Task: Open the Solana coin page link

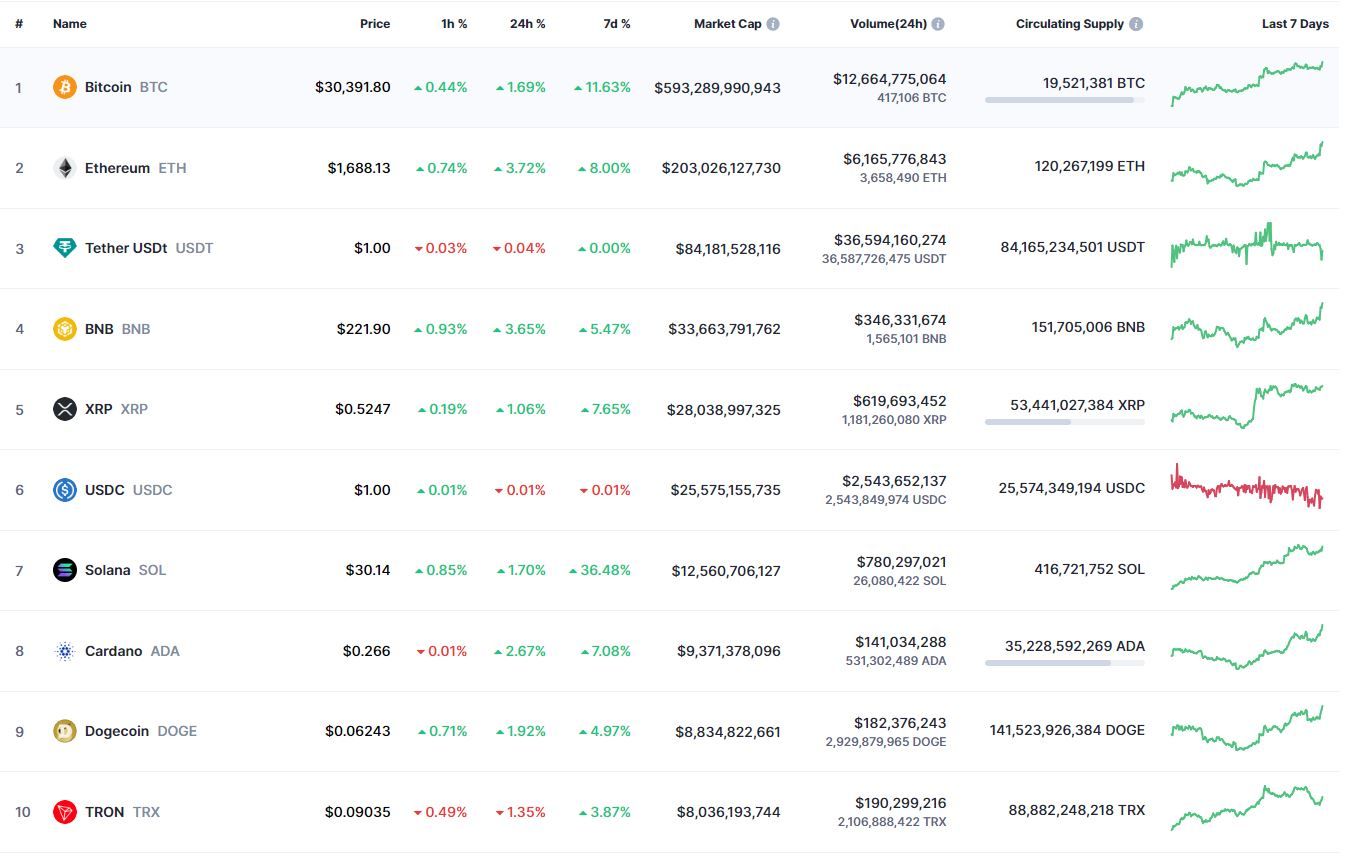Action: pyautogui.click(x=126, y=570)
